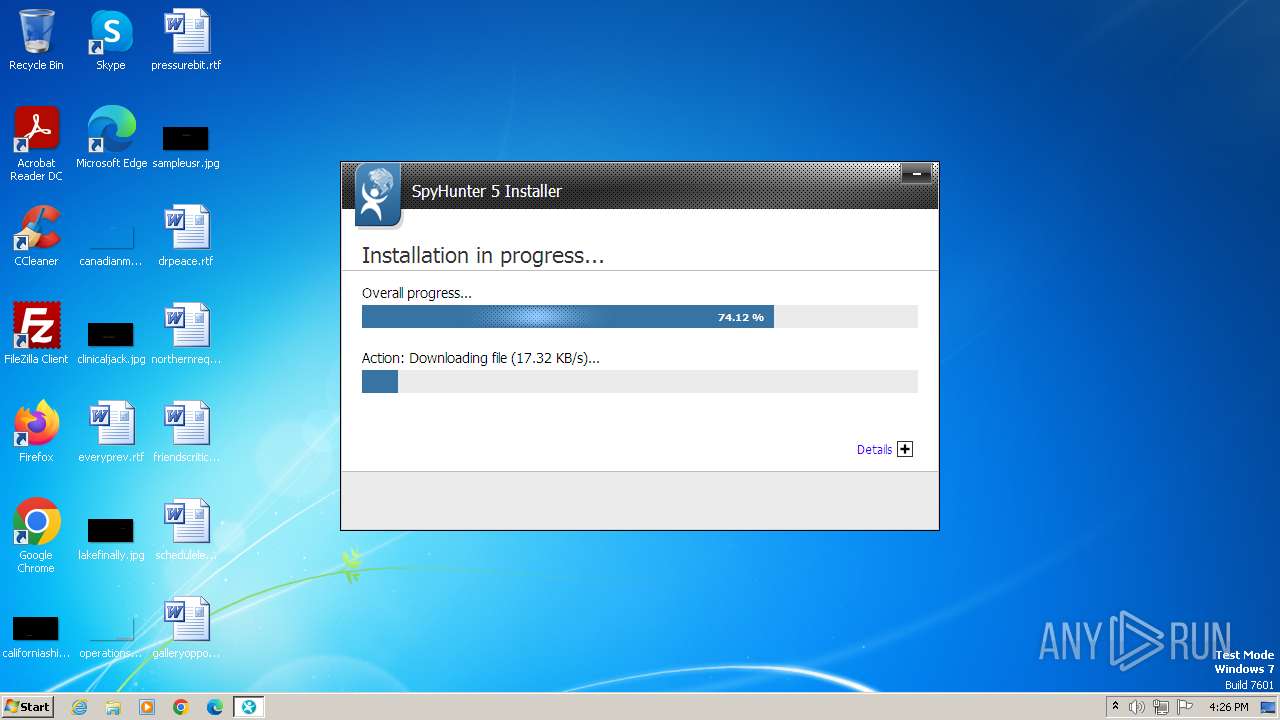
Task: Open the Details link in installer
Action: (874, 450)
